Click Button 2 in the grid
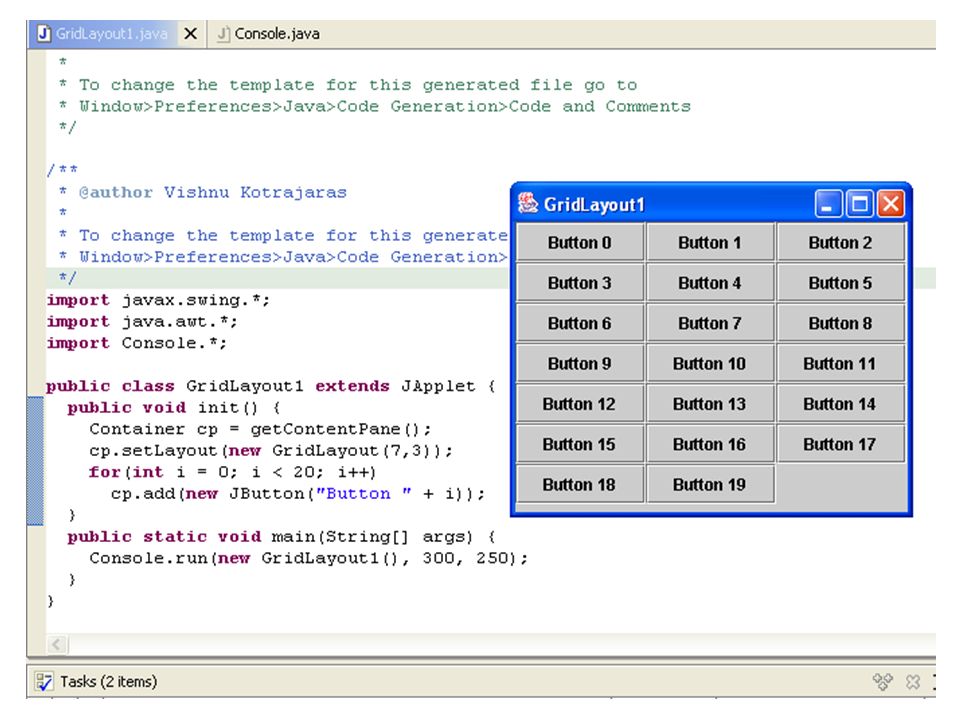 point(841,242)
